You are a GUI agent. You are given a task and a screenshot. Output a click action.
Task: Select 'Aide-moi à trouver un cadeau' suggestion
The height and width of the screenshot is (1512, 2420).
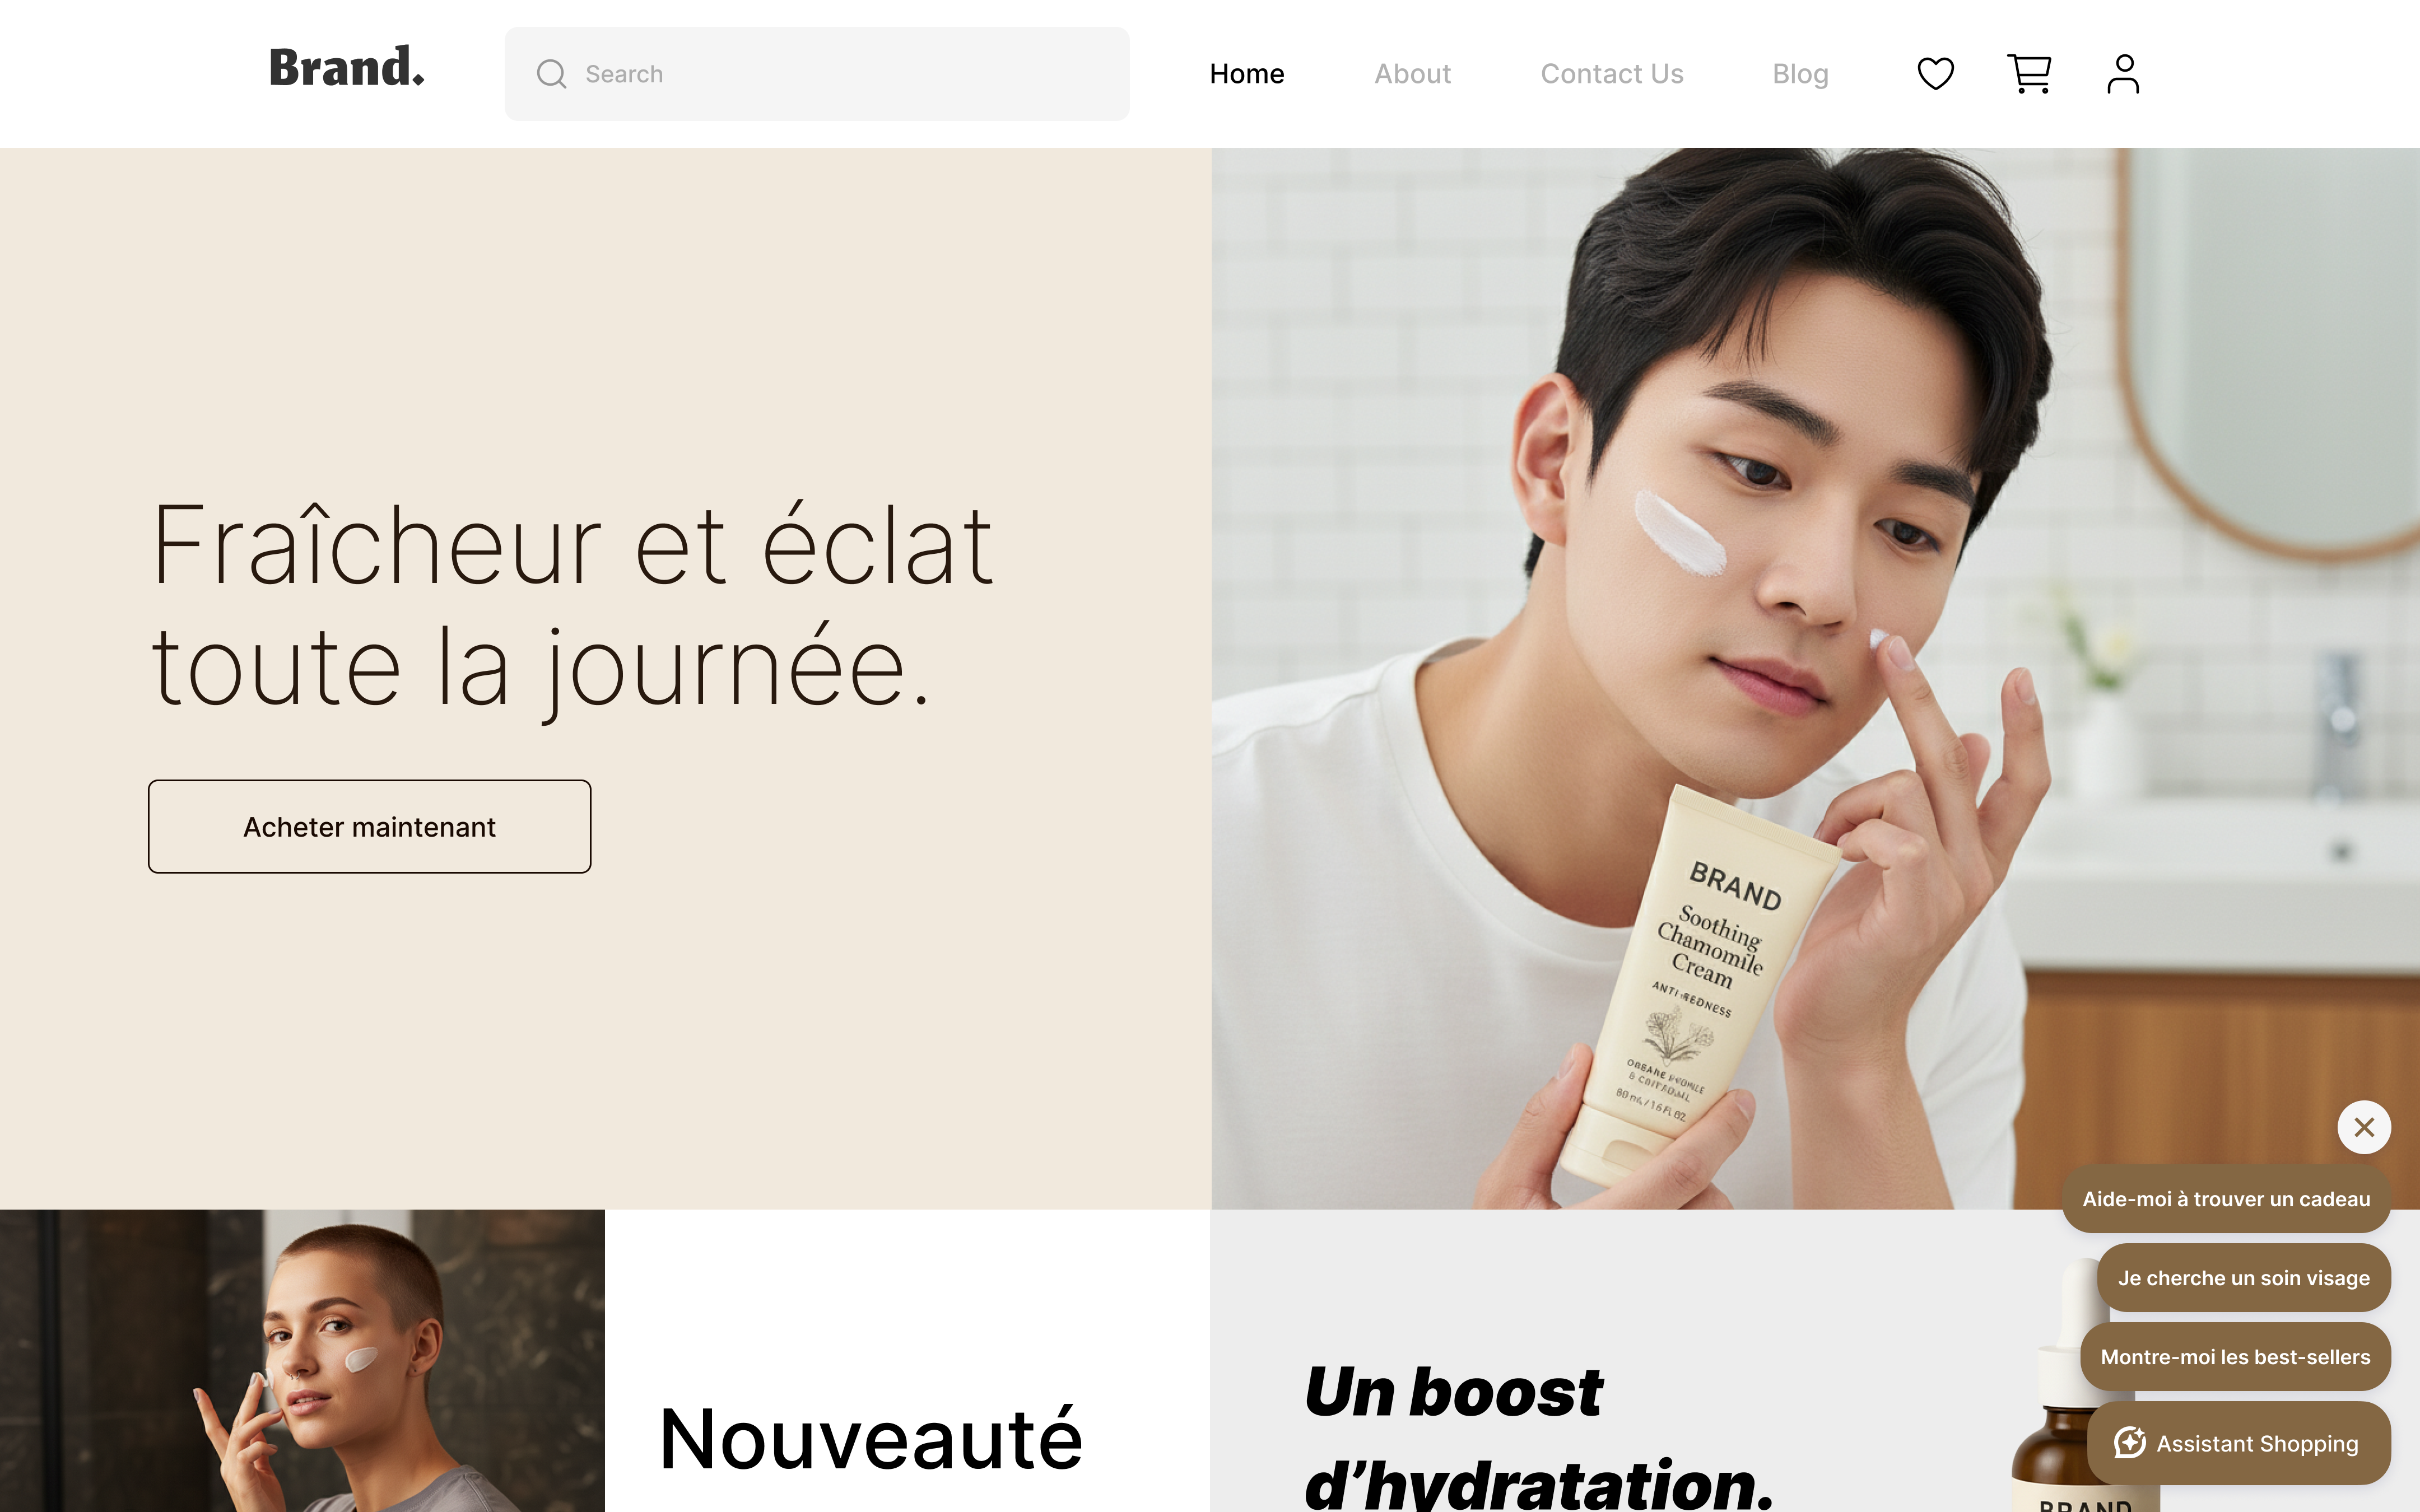point(2226,1198)
